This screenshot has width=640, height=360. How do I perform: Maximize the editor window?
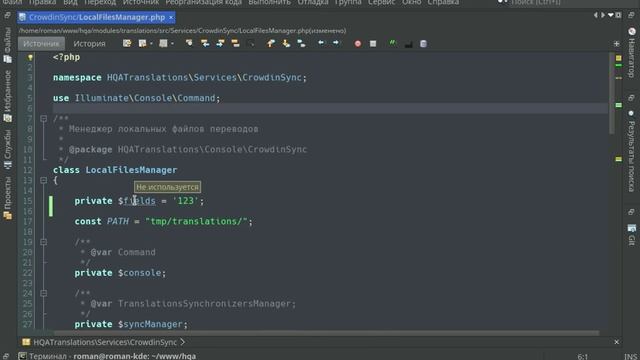pos(618,15)
